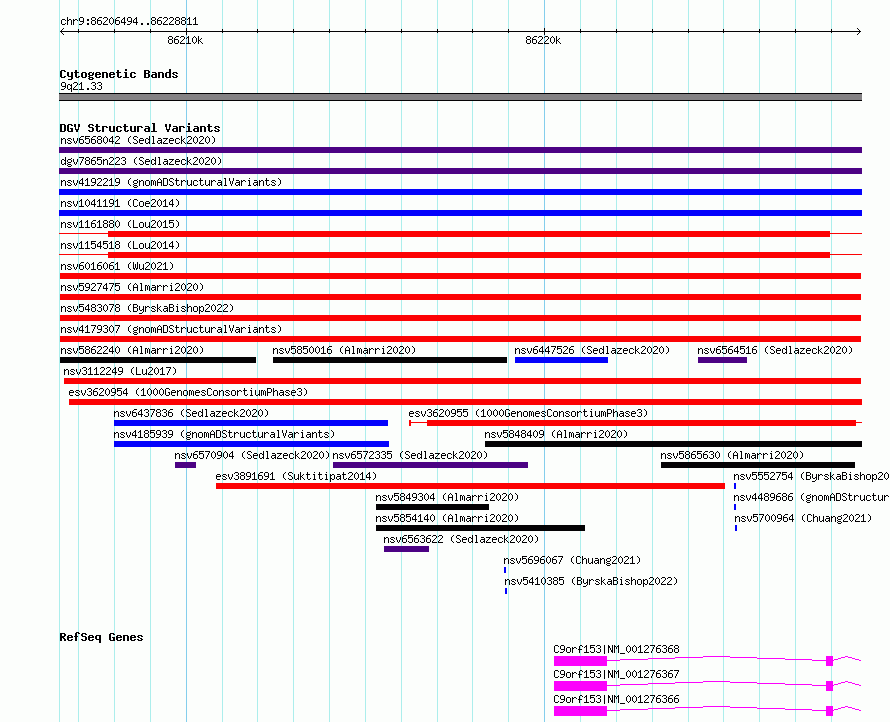
Task: Click the chr9:86206494..86228811 coordinate label
Action: tap(129, 22)
